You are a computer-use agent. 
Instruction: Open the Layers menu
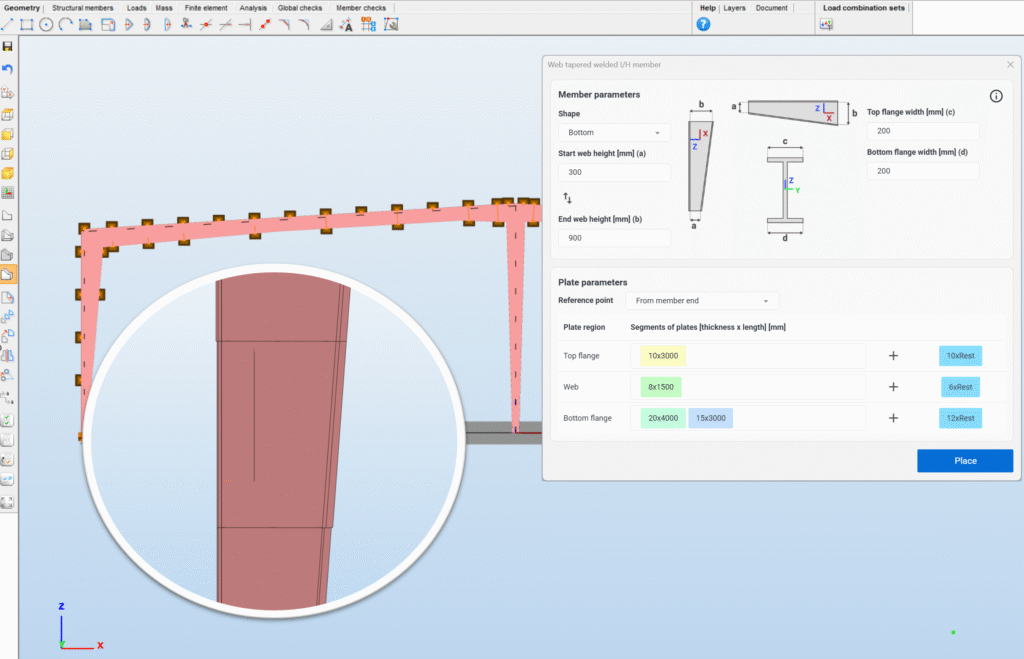[734, 7]
